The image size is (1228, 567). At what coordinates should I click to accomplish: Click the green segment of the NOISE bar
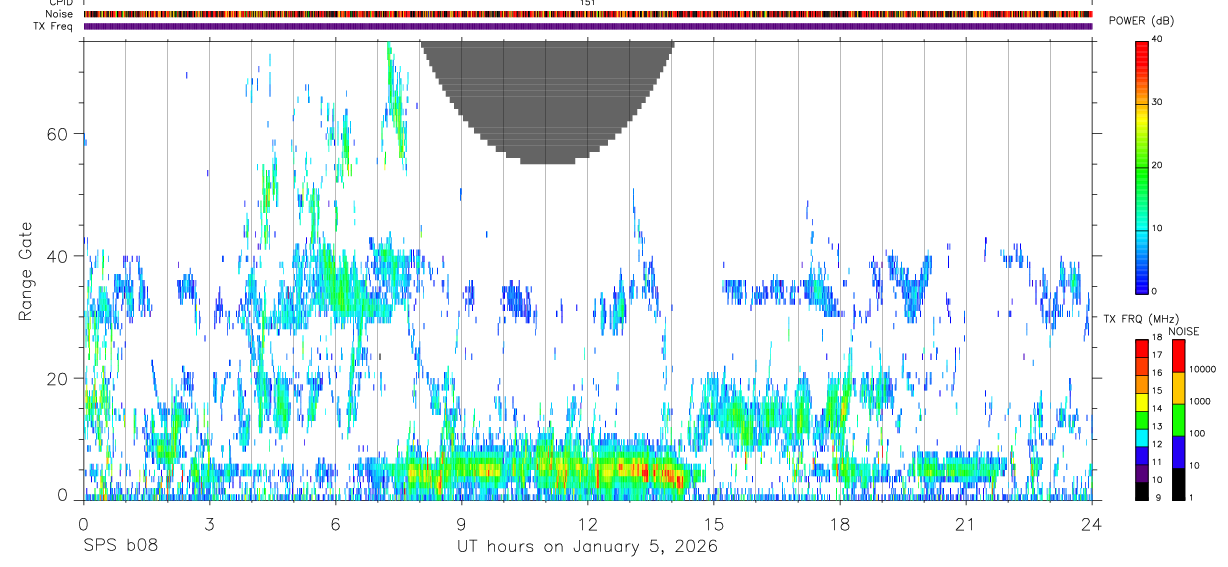click(1177, 420)
